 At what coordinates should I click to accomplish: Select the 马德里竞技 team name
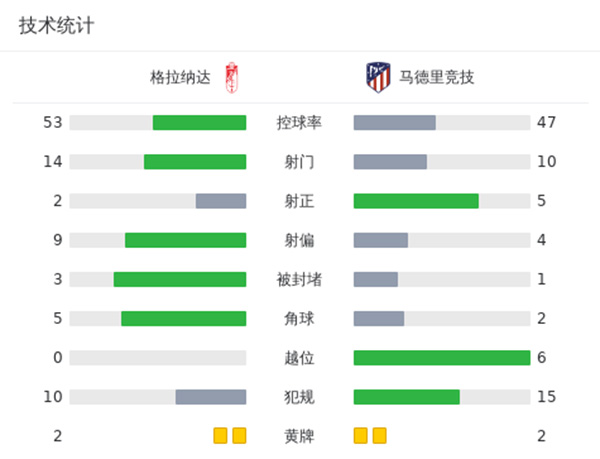[436, 77]
